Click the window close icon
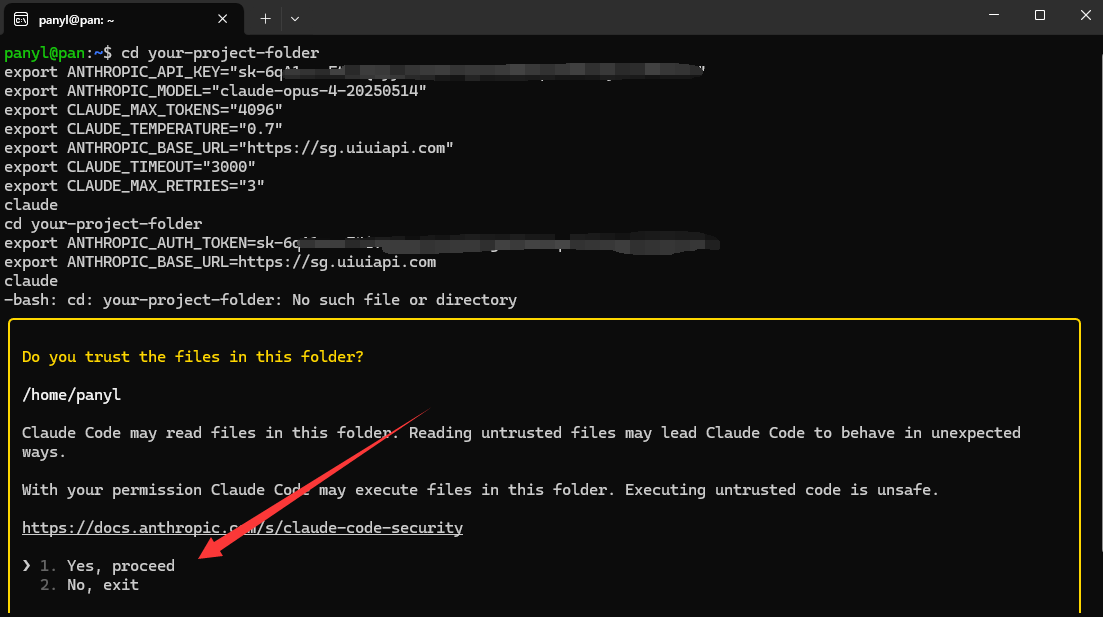The height and width of the screenshot is (617, 1103). (x=1084, y=16)
